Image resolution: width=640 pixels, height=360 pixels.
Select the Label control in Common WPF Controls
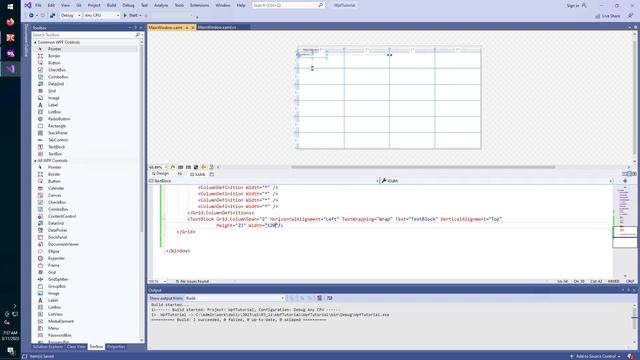53,105
